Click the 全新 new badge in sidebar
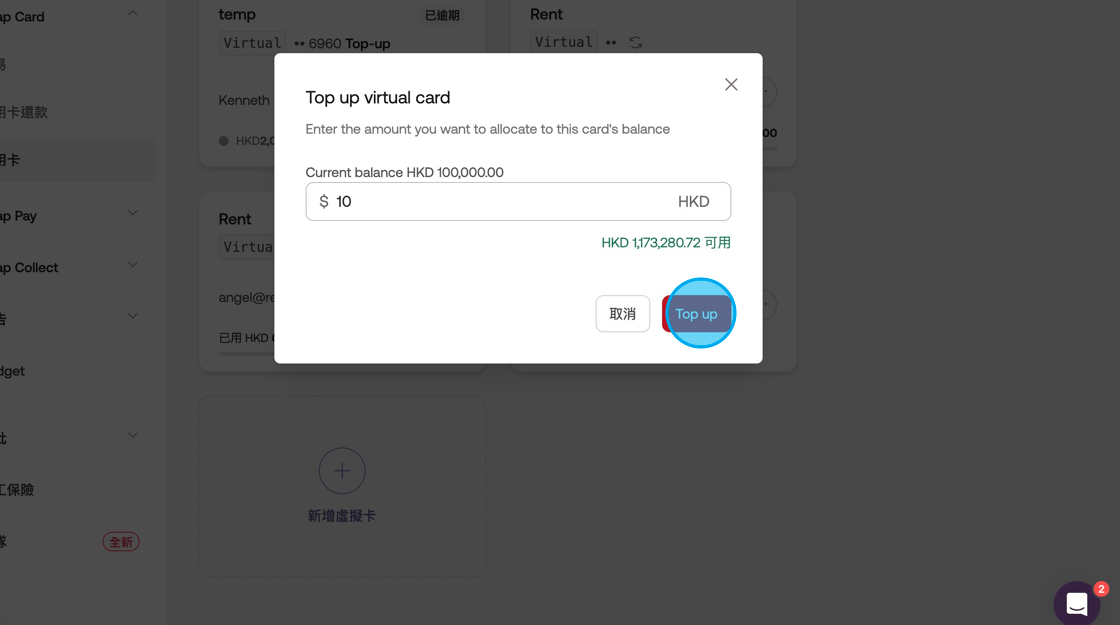 click(121, 542)
